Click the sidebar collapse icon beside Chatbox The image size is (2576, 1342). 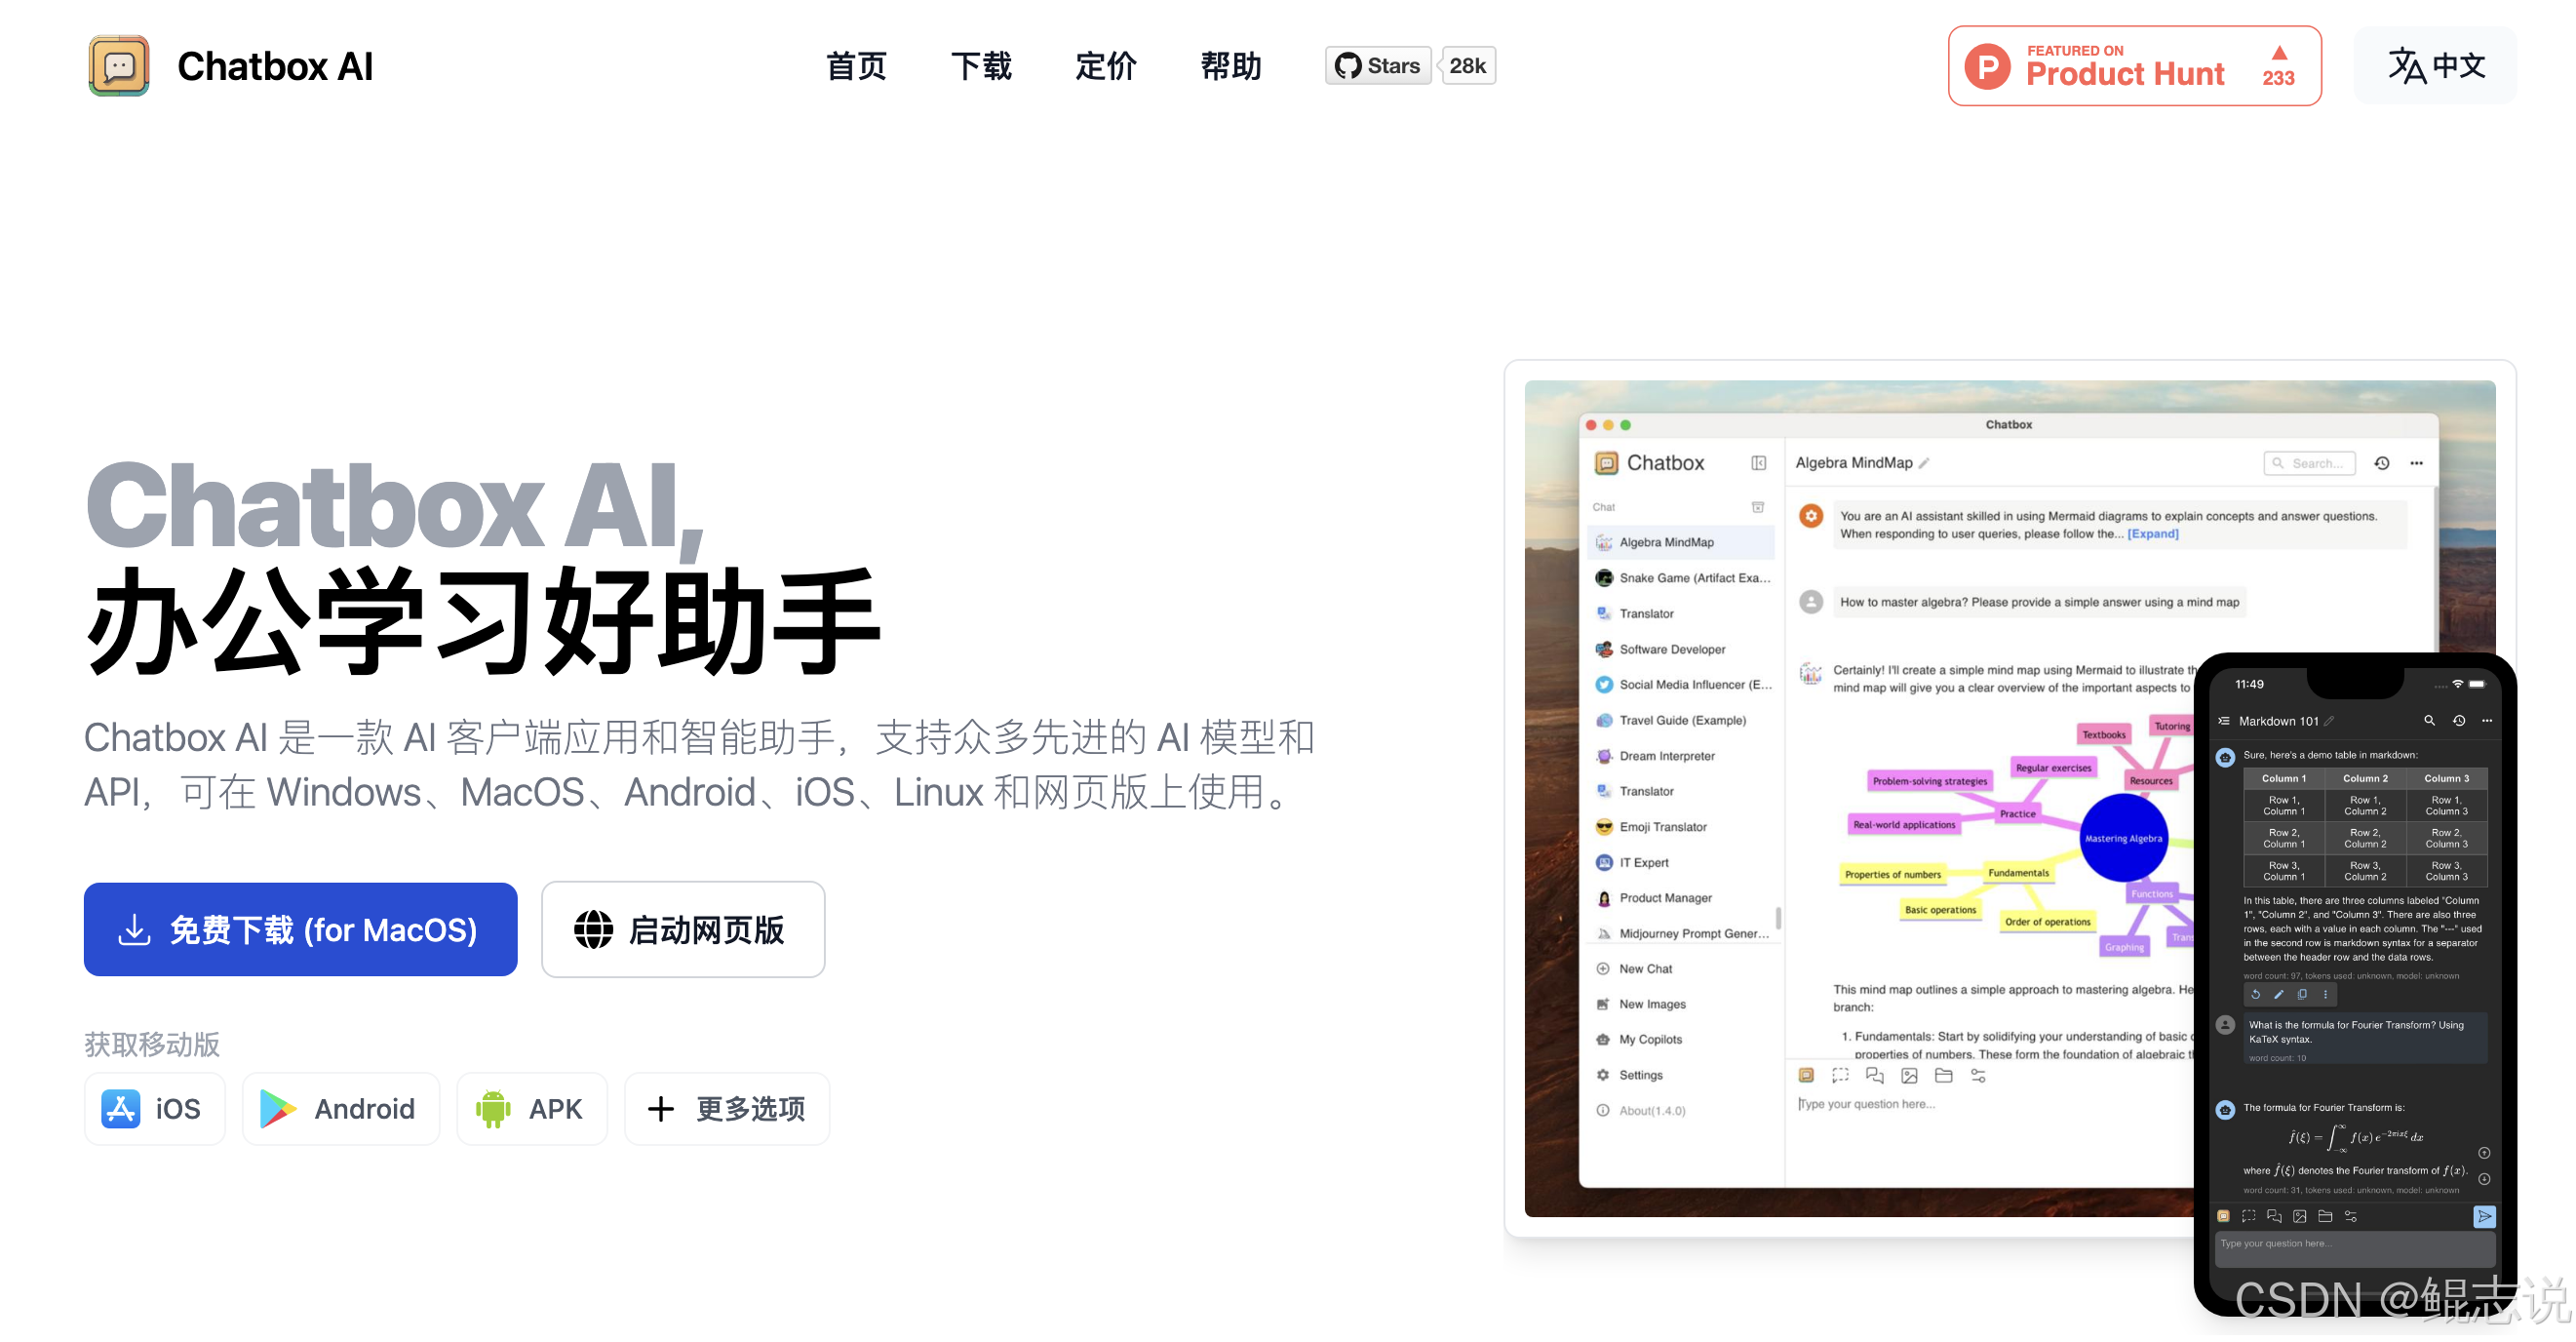[x=1758, y=463]
